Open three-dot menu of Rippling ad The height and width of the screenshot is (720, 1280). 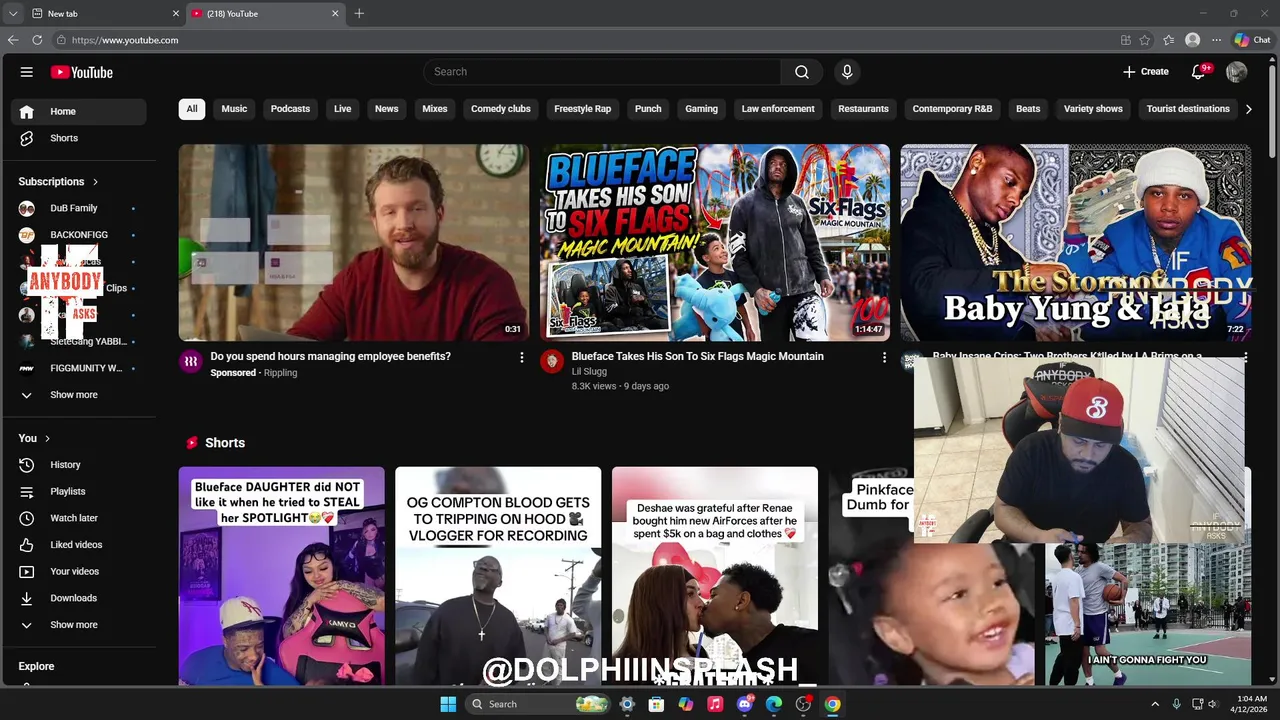521,357
